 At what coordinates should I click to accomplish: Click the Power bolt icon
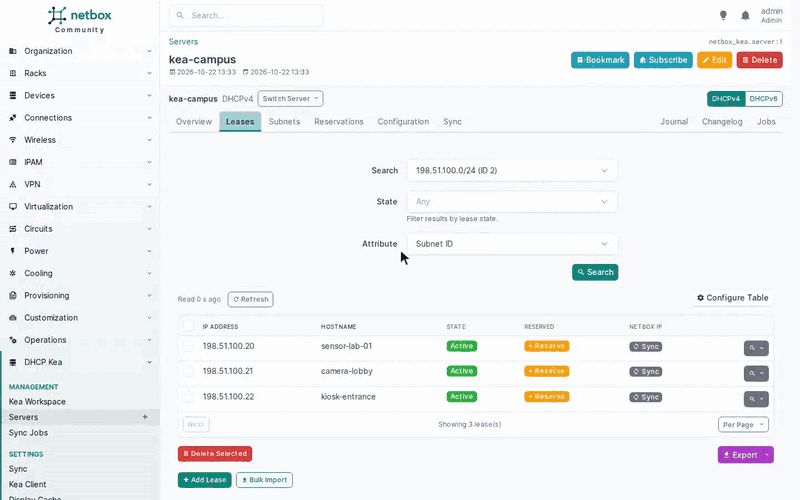(x=13, y=251)
